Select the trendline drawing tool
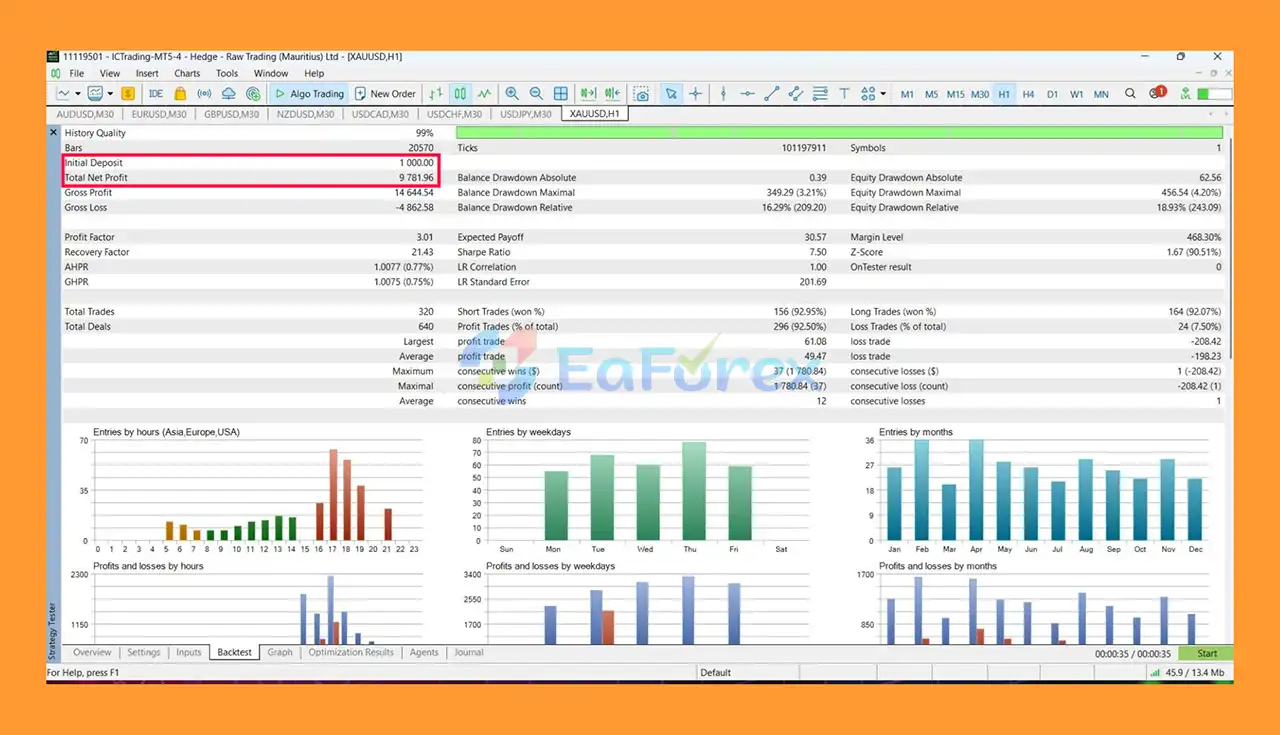 (771, 94)
